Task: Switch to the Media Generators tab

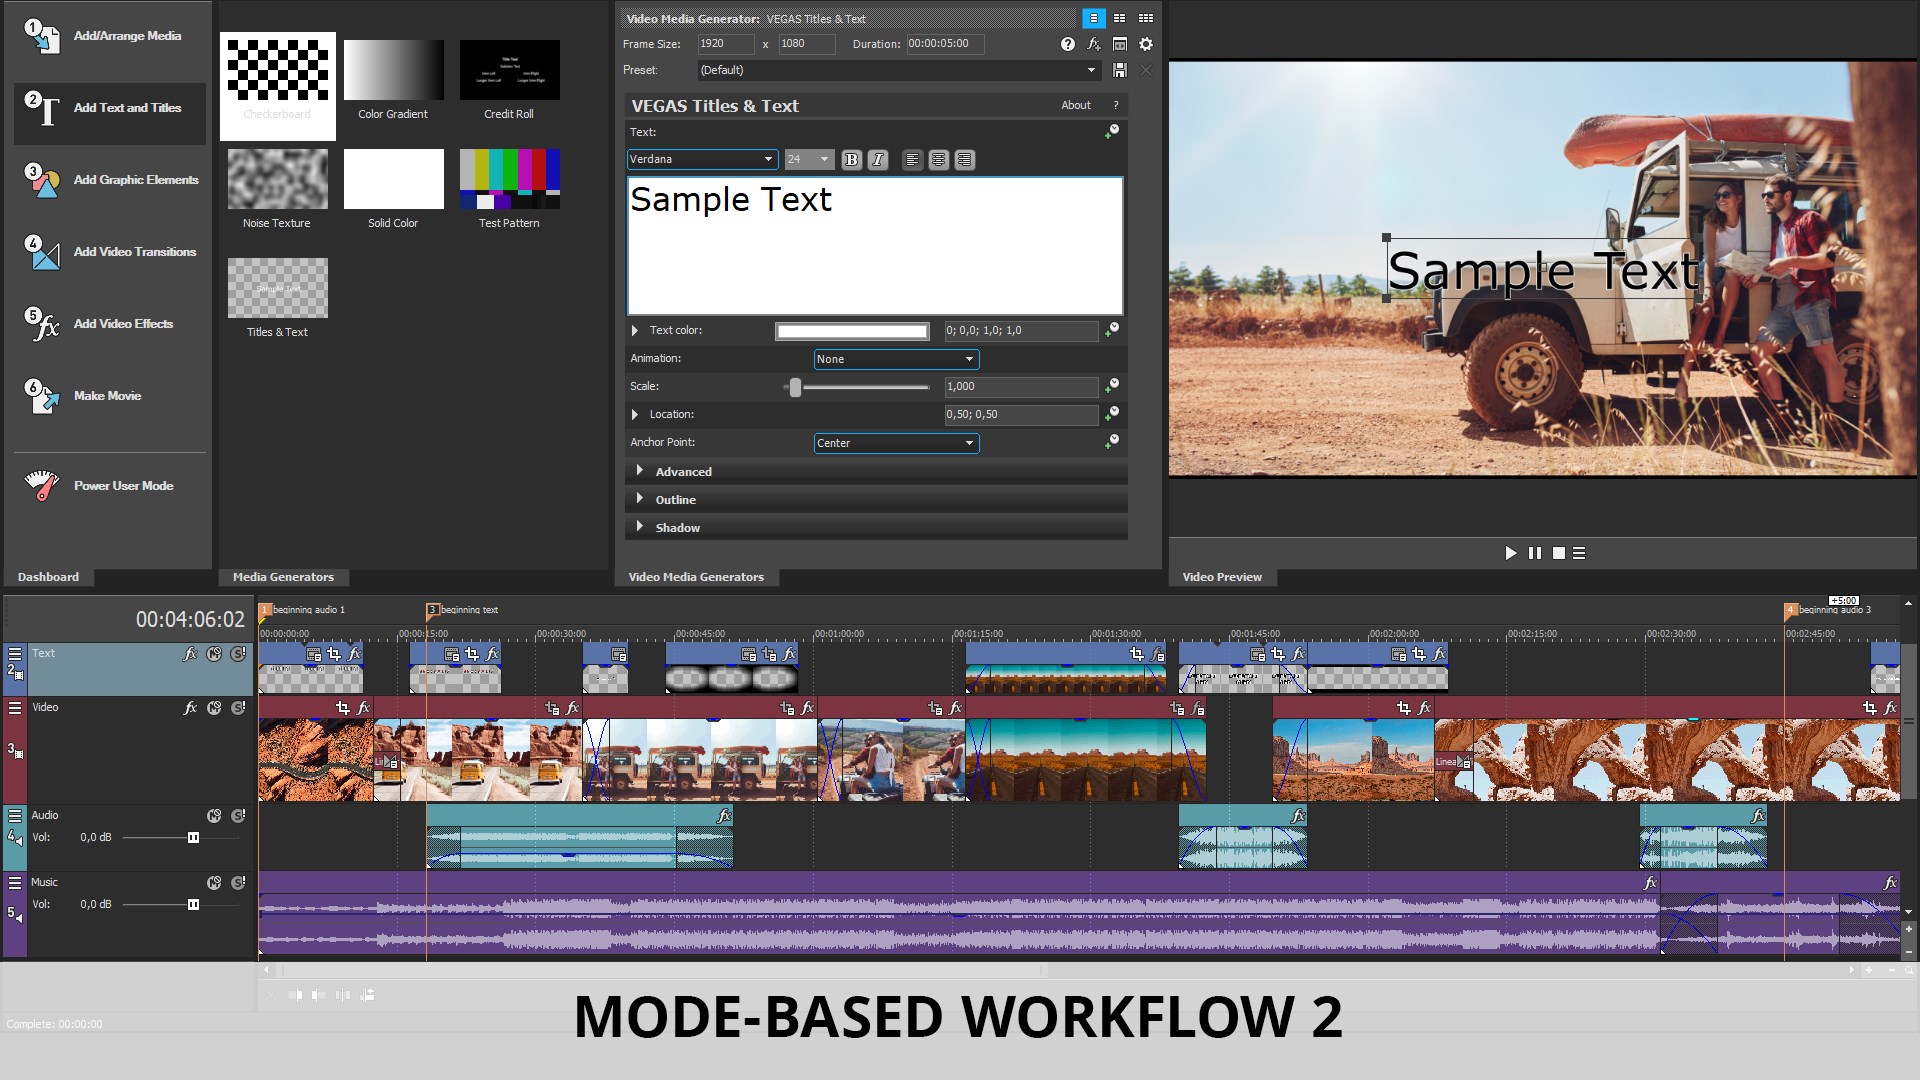Action: click(x=283, y=576)
